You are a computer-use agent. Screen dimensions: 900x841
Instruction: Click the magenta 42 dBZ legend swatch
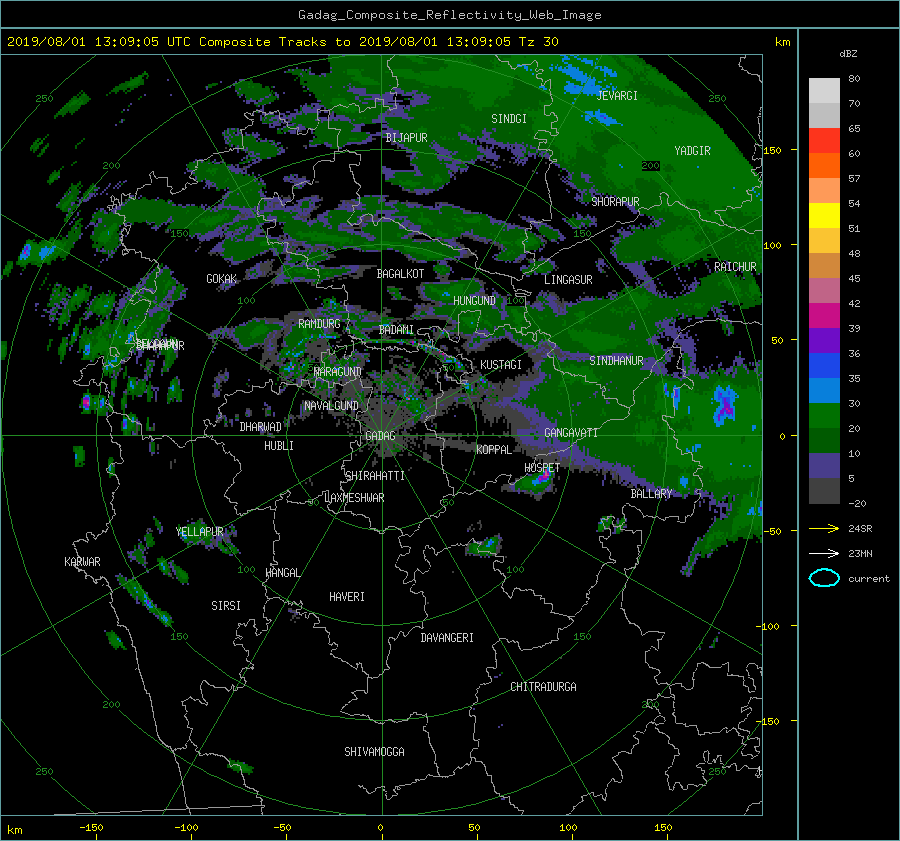(x=824, y=316)
